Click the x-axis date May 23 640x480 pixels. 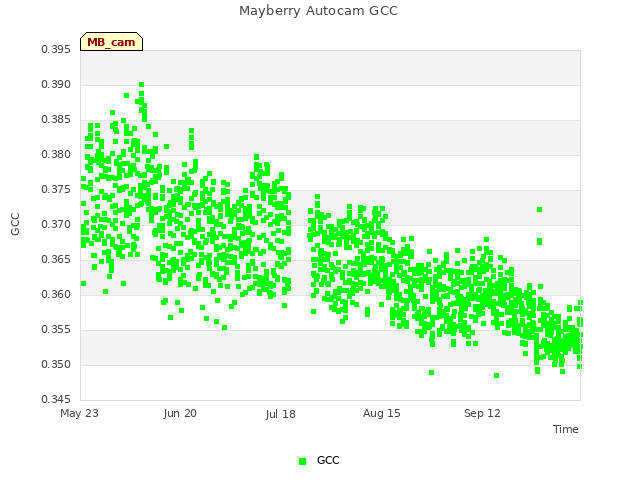[x=79, y=413]
